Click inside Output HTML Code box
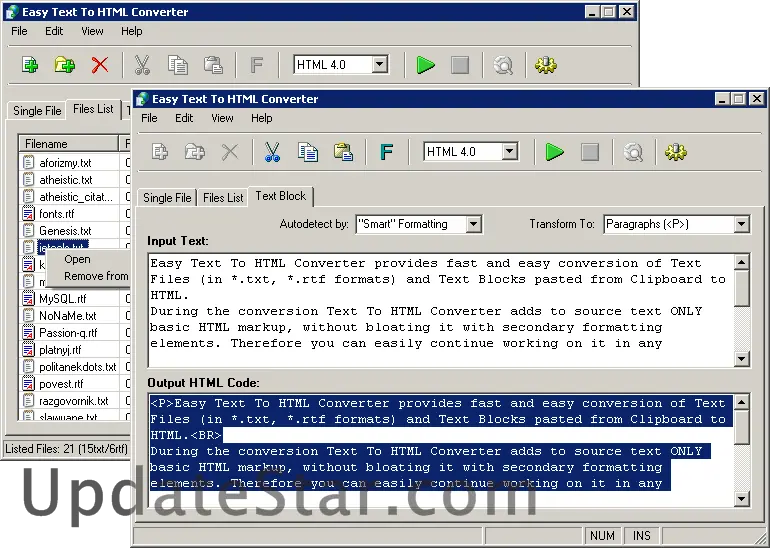 (x=441, y=450)
